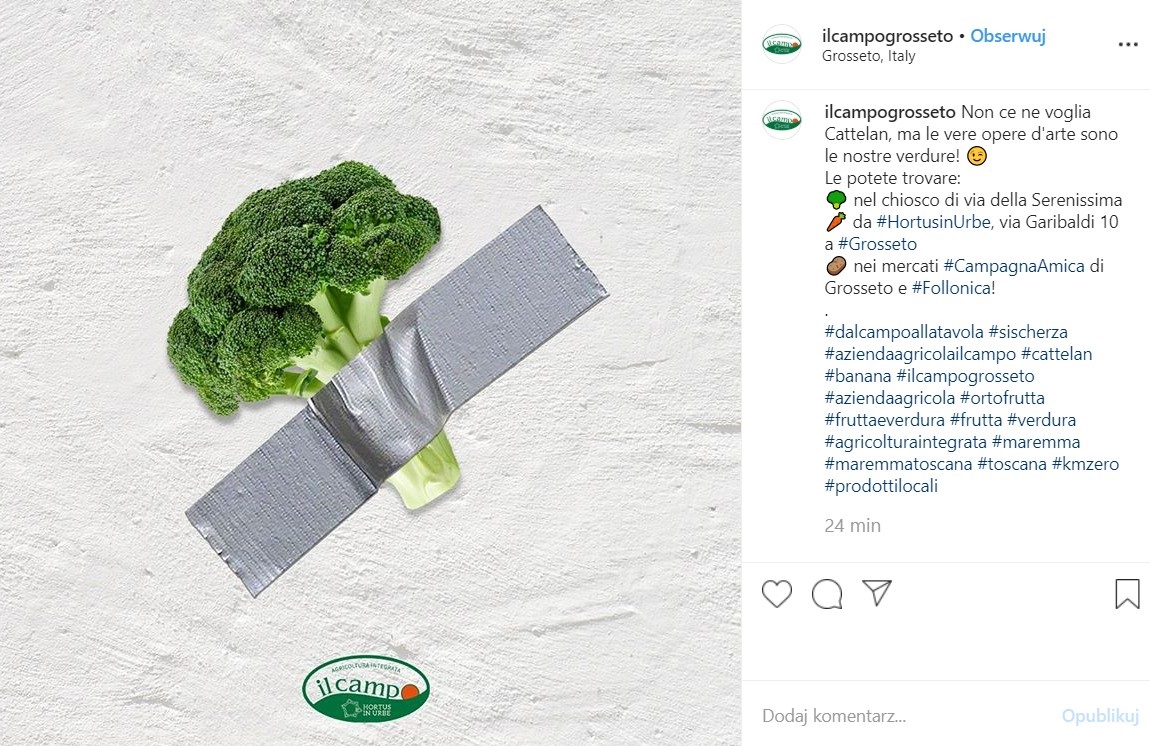This screenshot has width=1150, height=746.
Task: Open the three-dot more options menu
Action: 1127,45
